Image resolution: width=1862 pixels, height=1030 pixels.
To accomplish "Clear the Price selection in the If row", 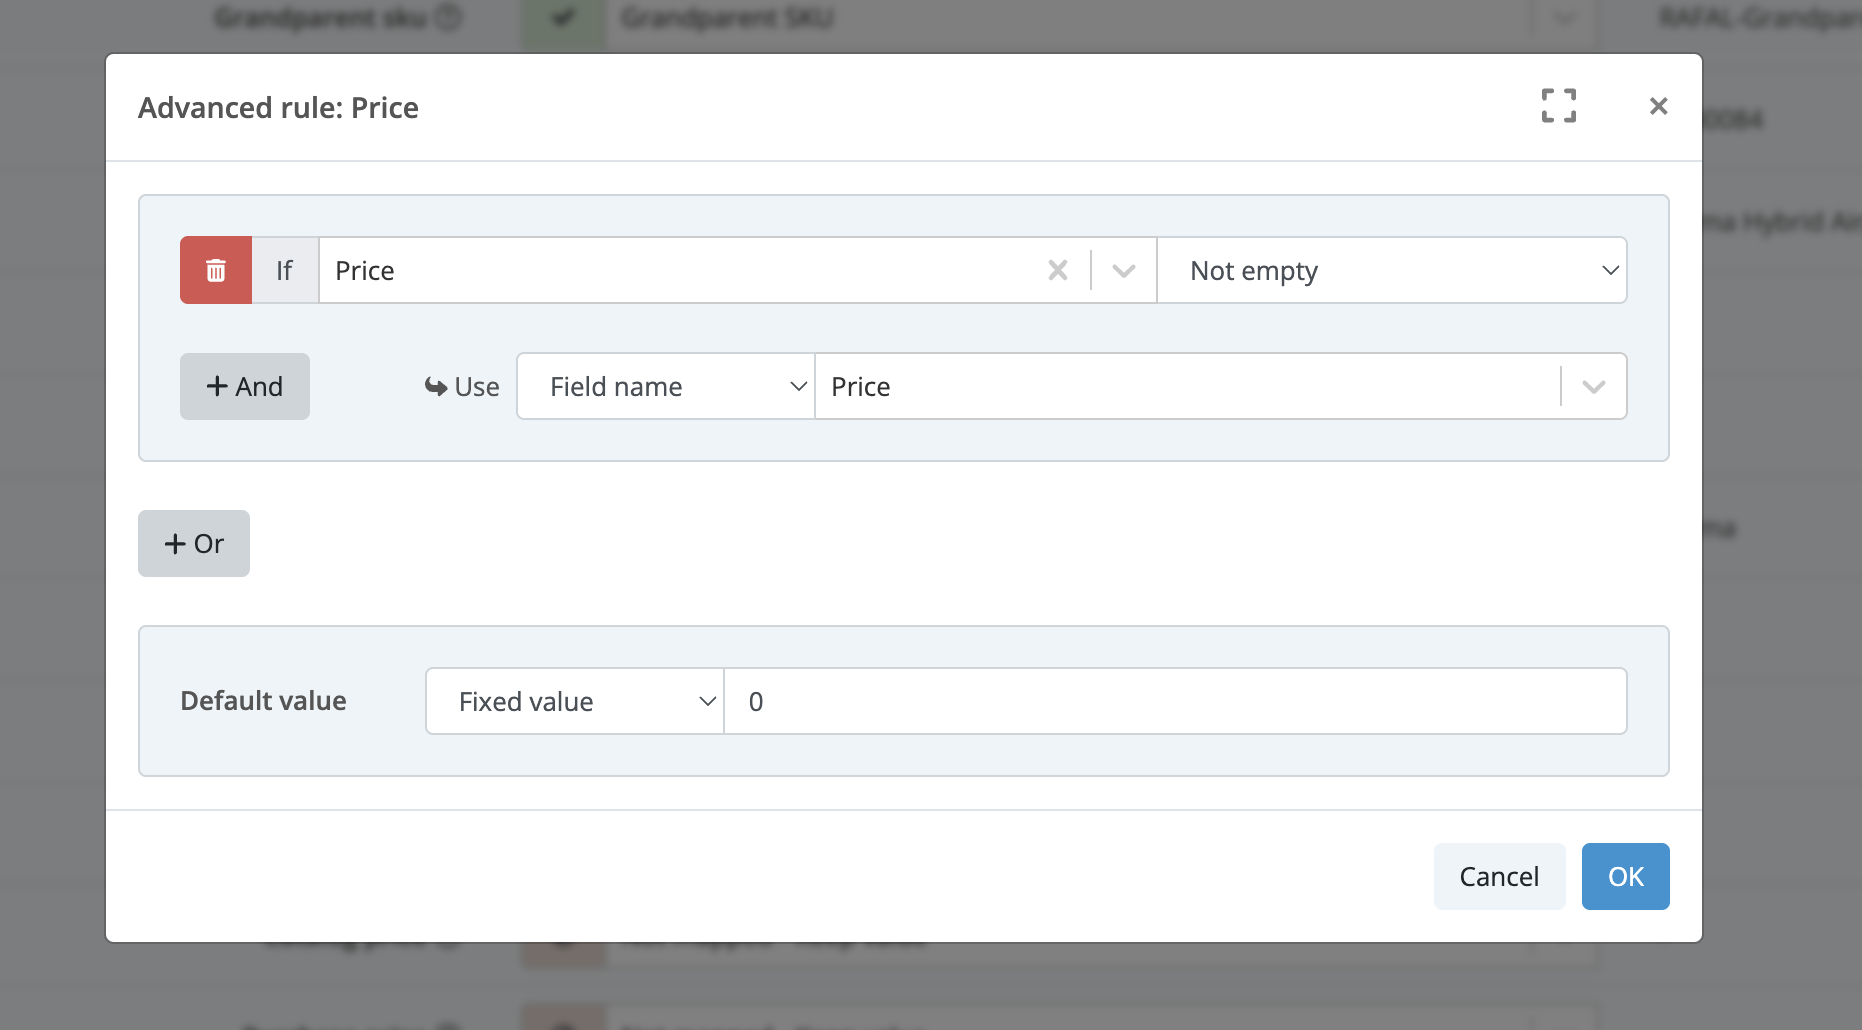I will pyautogui.click(x=1057, y=270).
